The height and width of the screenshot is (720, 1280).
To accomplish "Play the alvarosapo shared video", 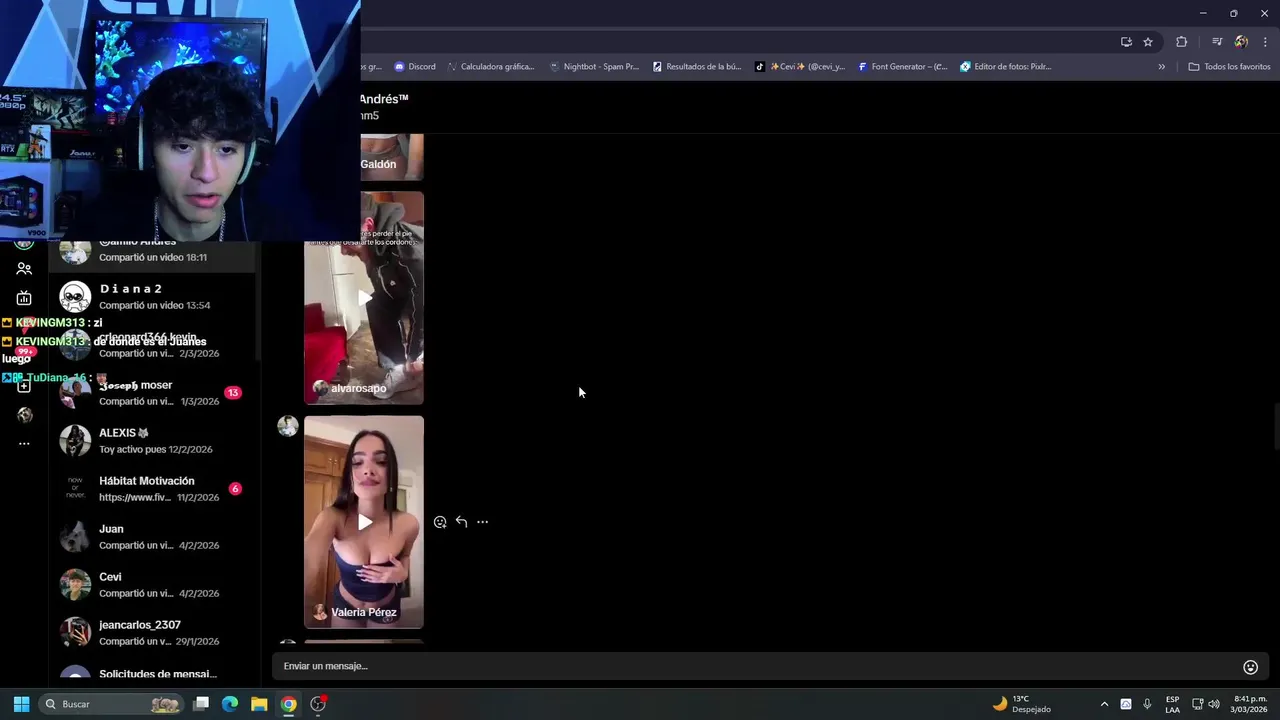I will pos(364,298).
